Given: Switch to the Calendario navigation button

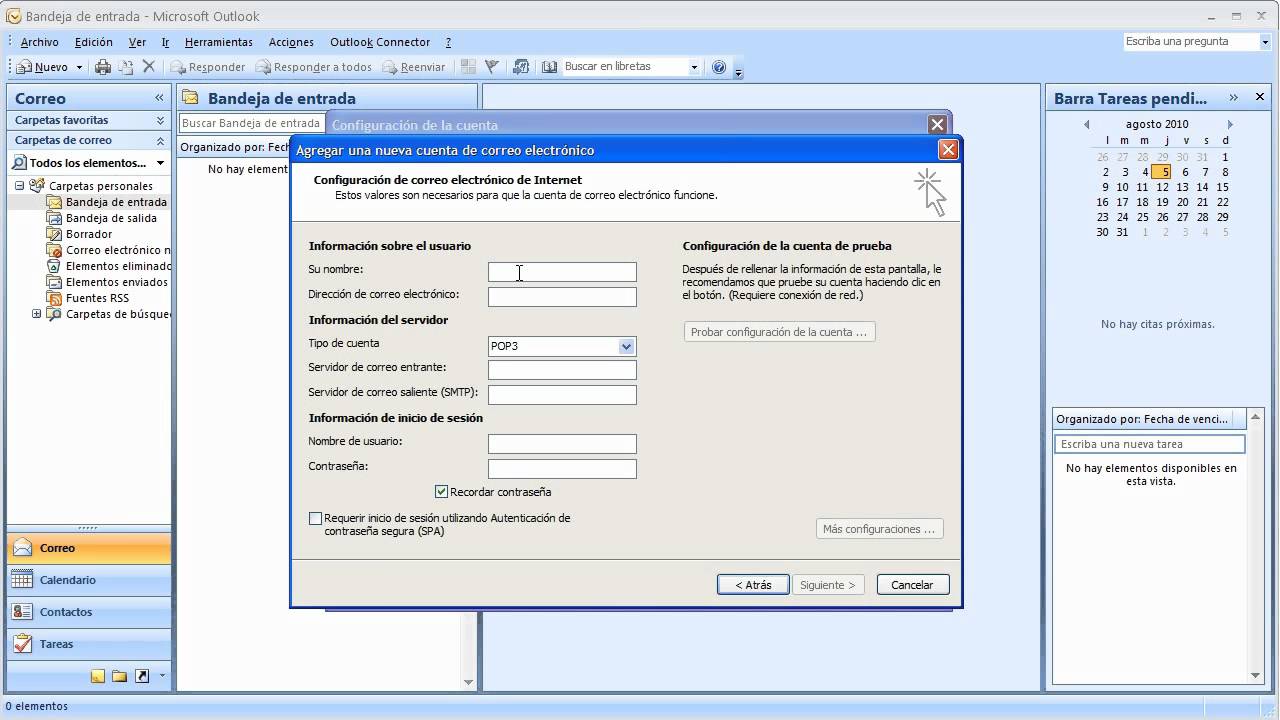Looking at the screenshot, I should click(x=89, y=580).
